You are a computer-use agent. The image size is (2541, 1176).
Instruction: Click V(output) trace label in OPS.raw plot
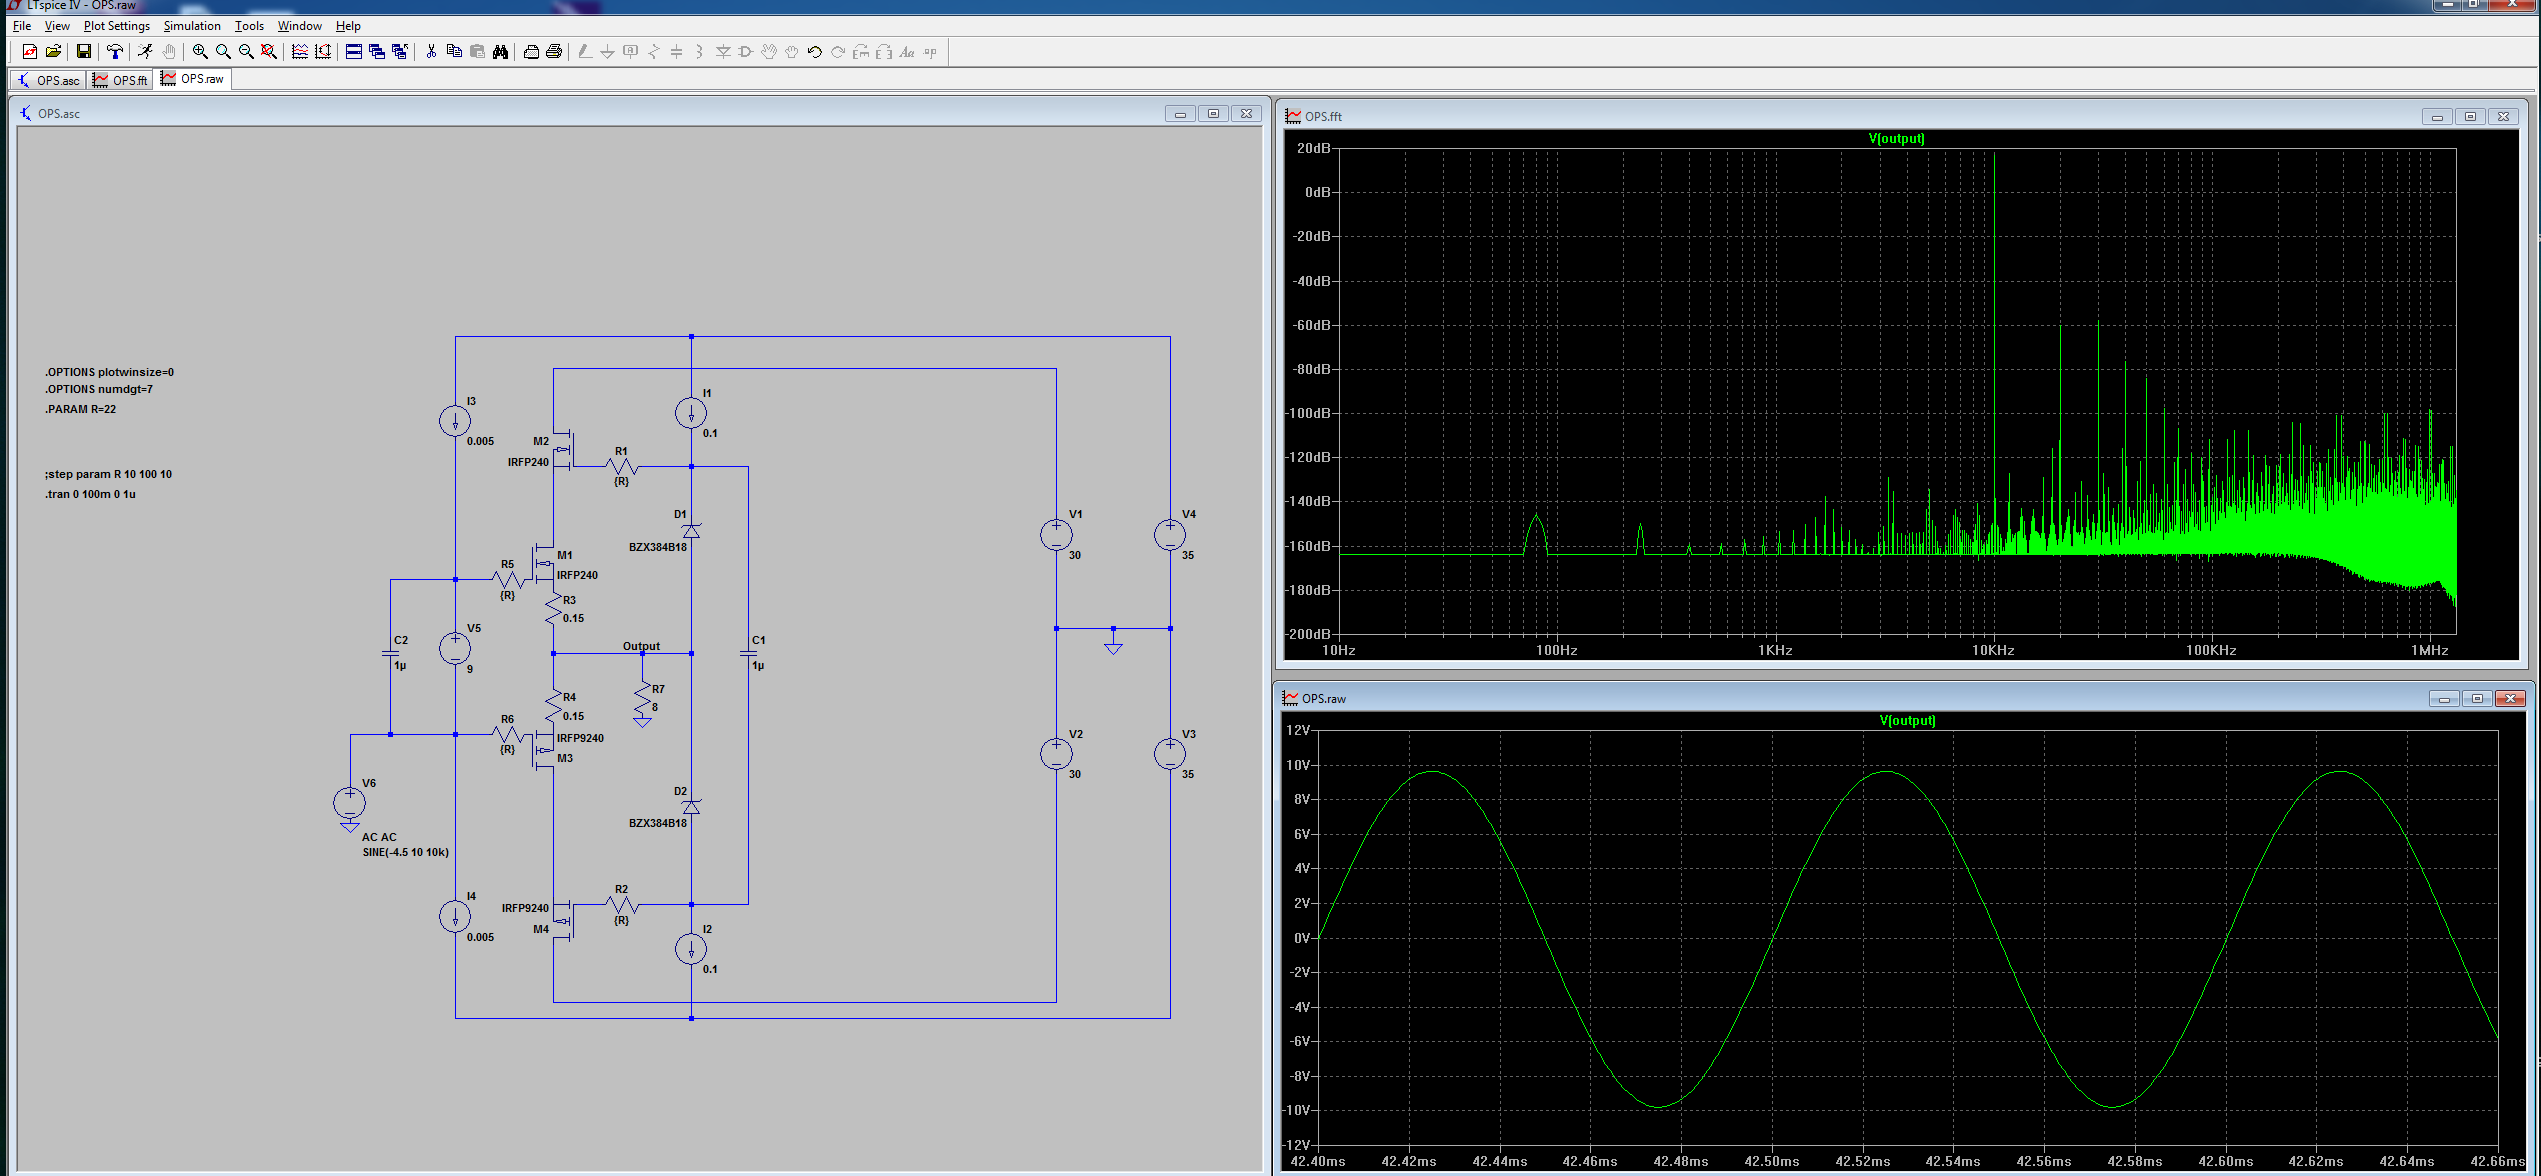[1907, 721]
